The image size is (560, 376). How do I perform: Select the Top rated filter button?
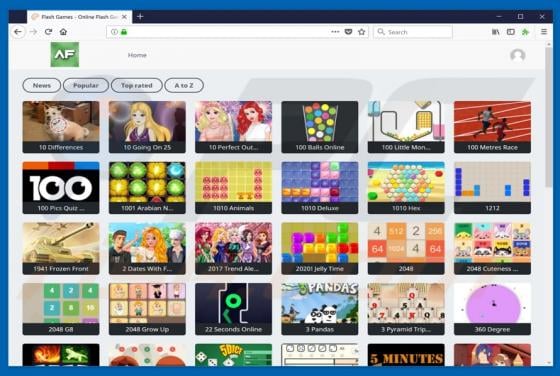tap(137, 85)
